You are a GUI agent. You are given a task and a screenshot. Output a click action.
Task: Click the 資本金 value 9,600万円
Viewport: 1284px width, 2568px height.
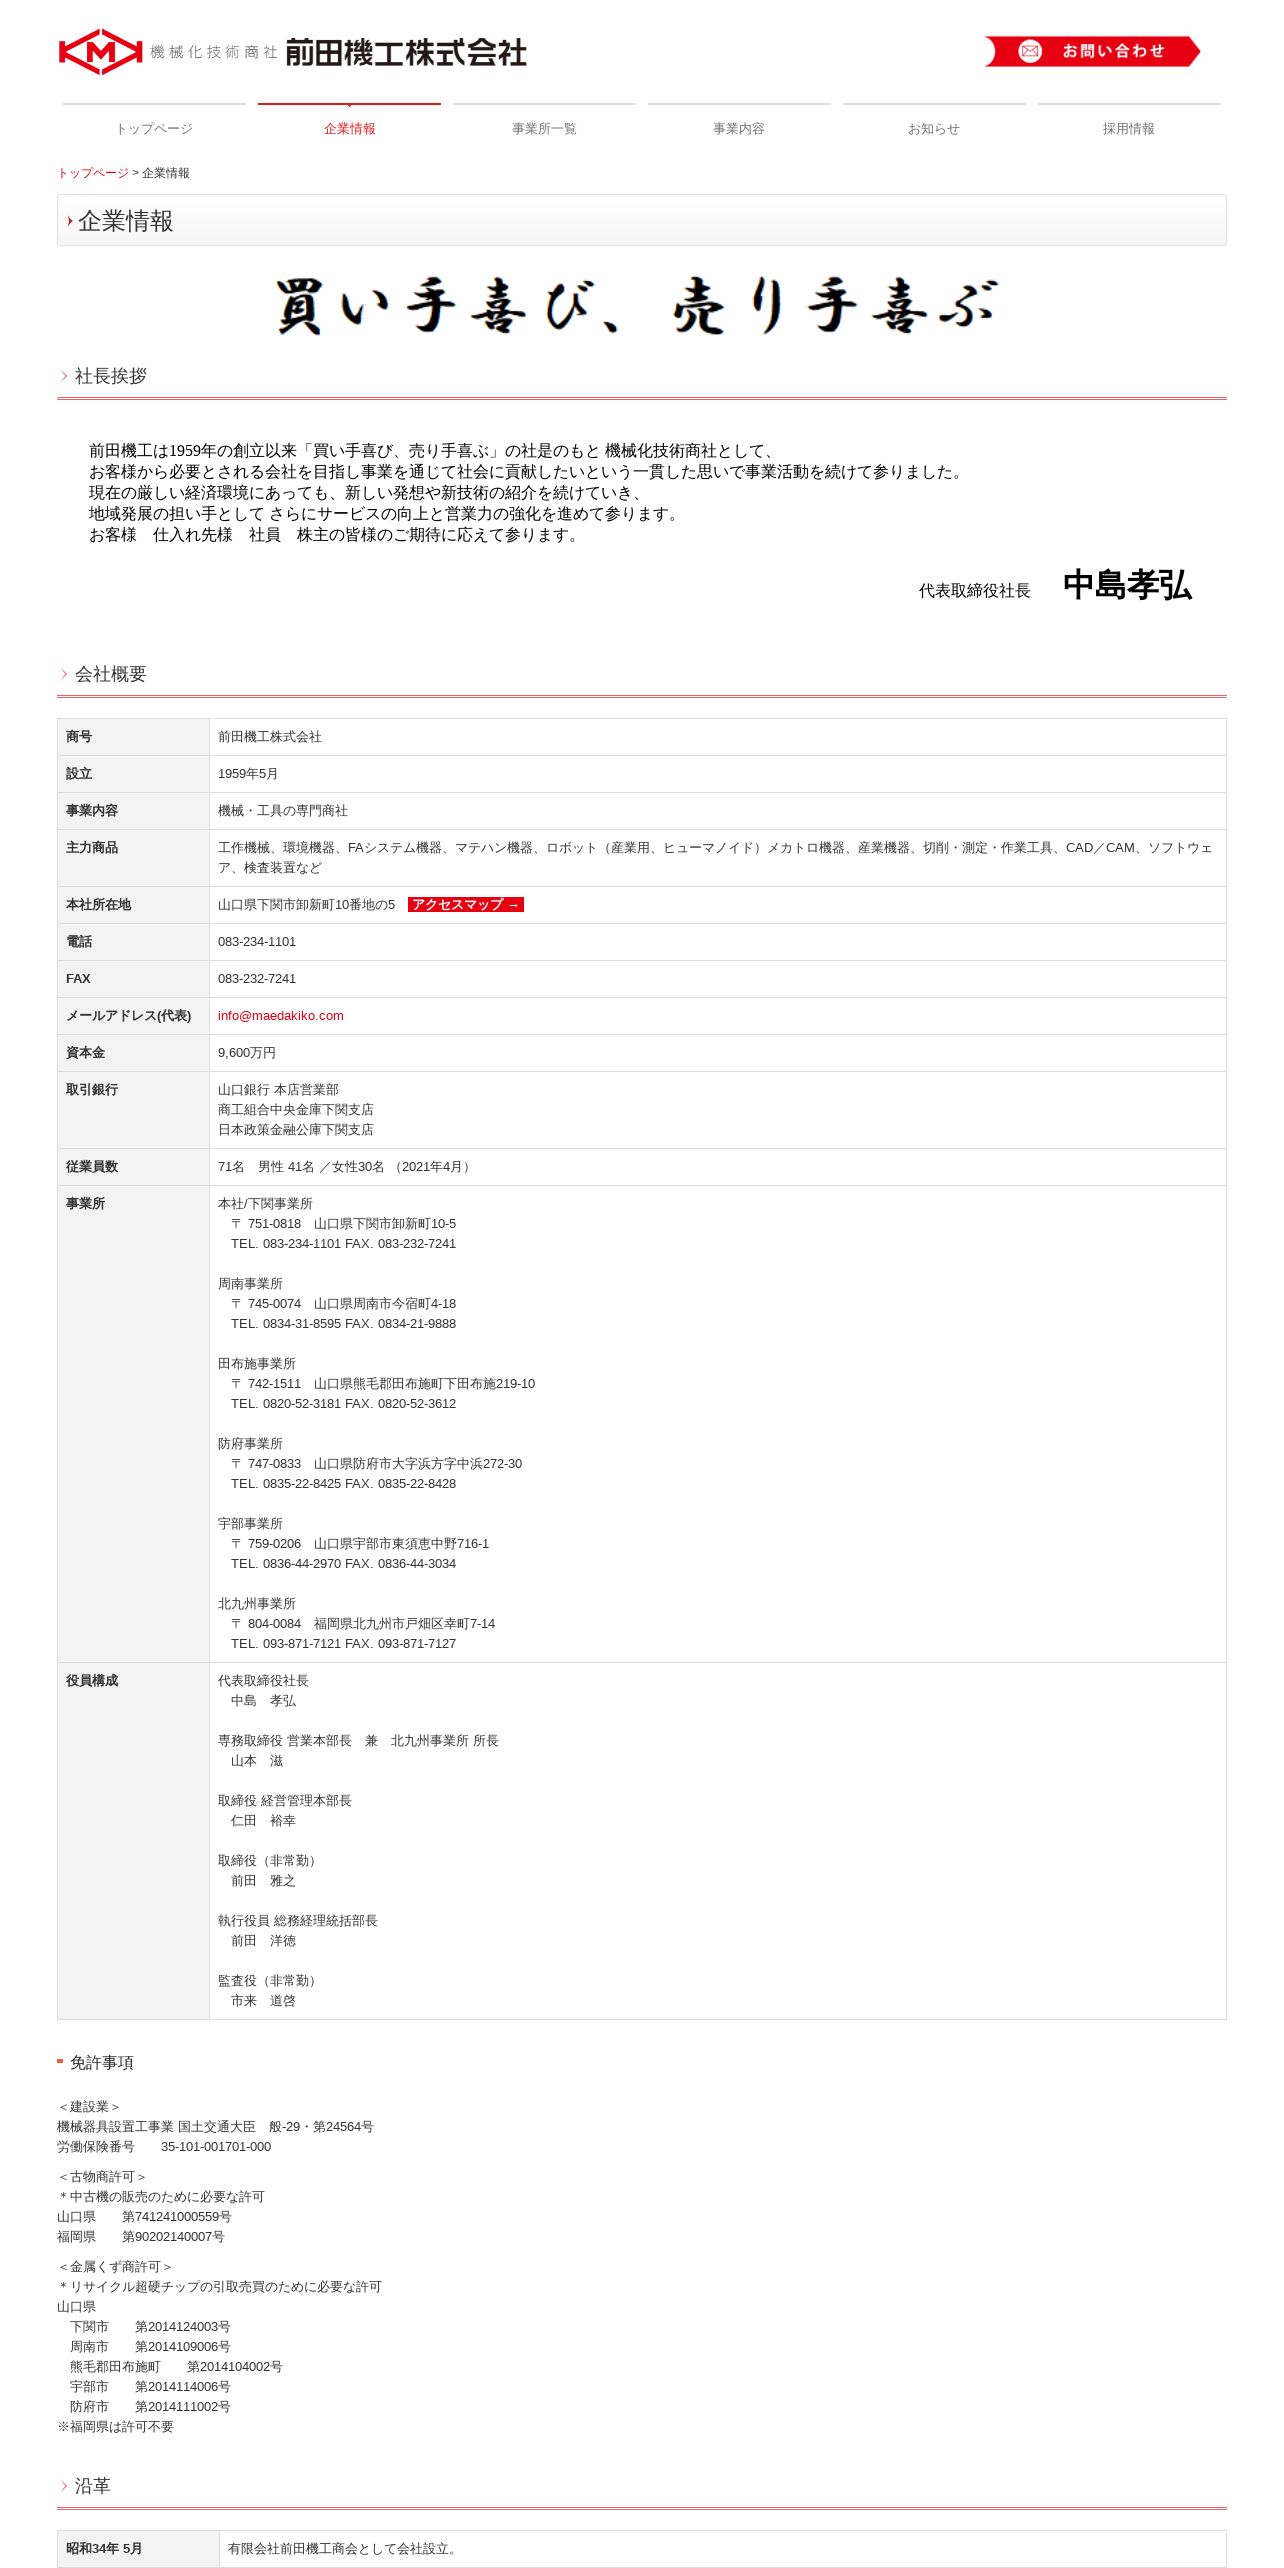click(247, 1052)
